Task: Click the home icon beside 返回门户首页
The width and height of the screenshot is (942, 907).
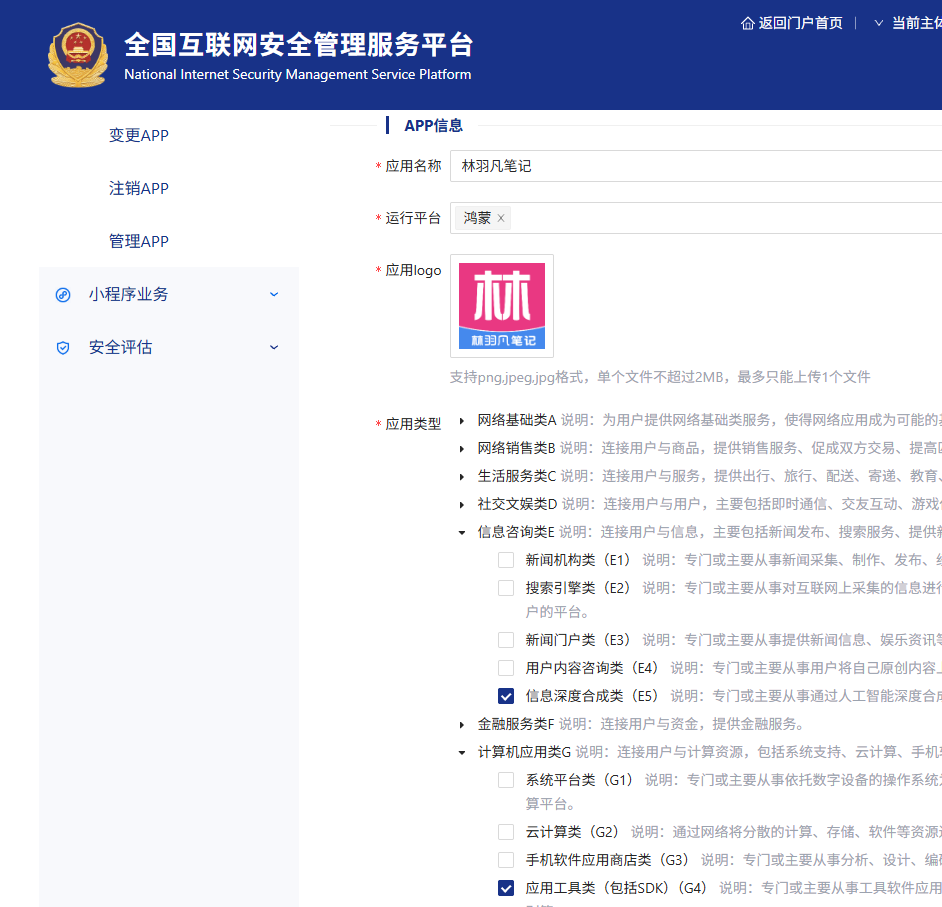Action: click(x=747, y=23)
